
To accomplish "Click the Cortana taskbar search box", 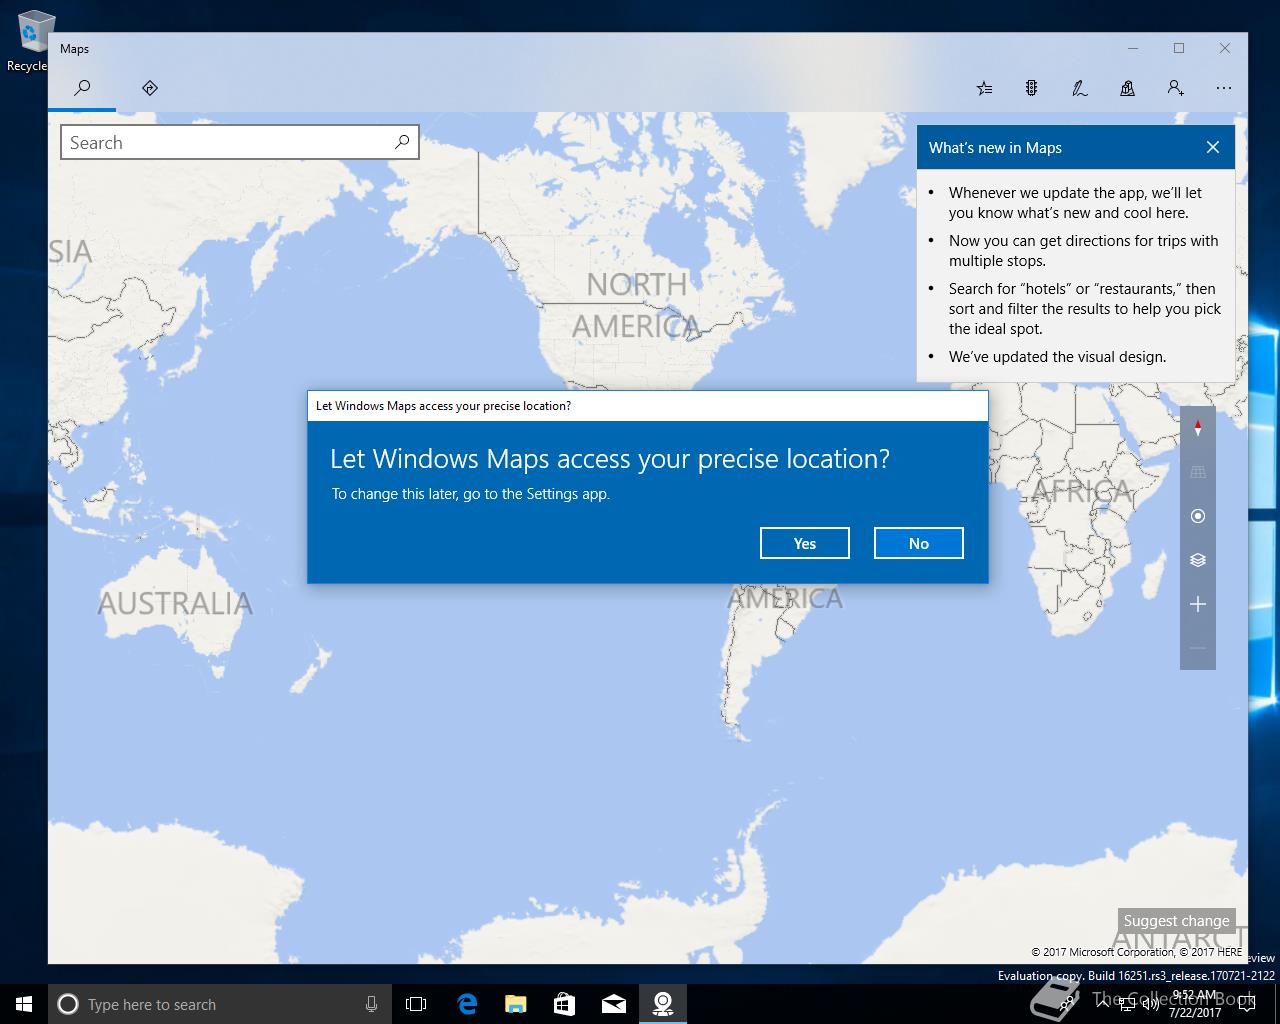I will [x=220, y=1004].
